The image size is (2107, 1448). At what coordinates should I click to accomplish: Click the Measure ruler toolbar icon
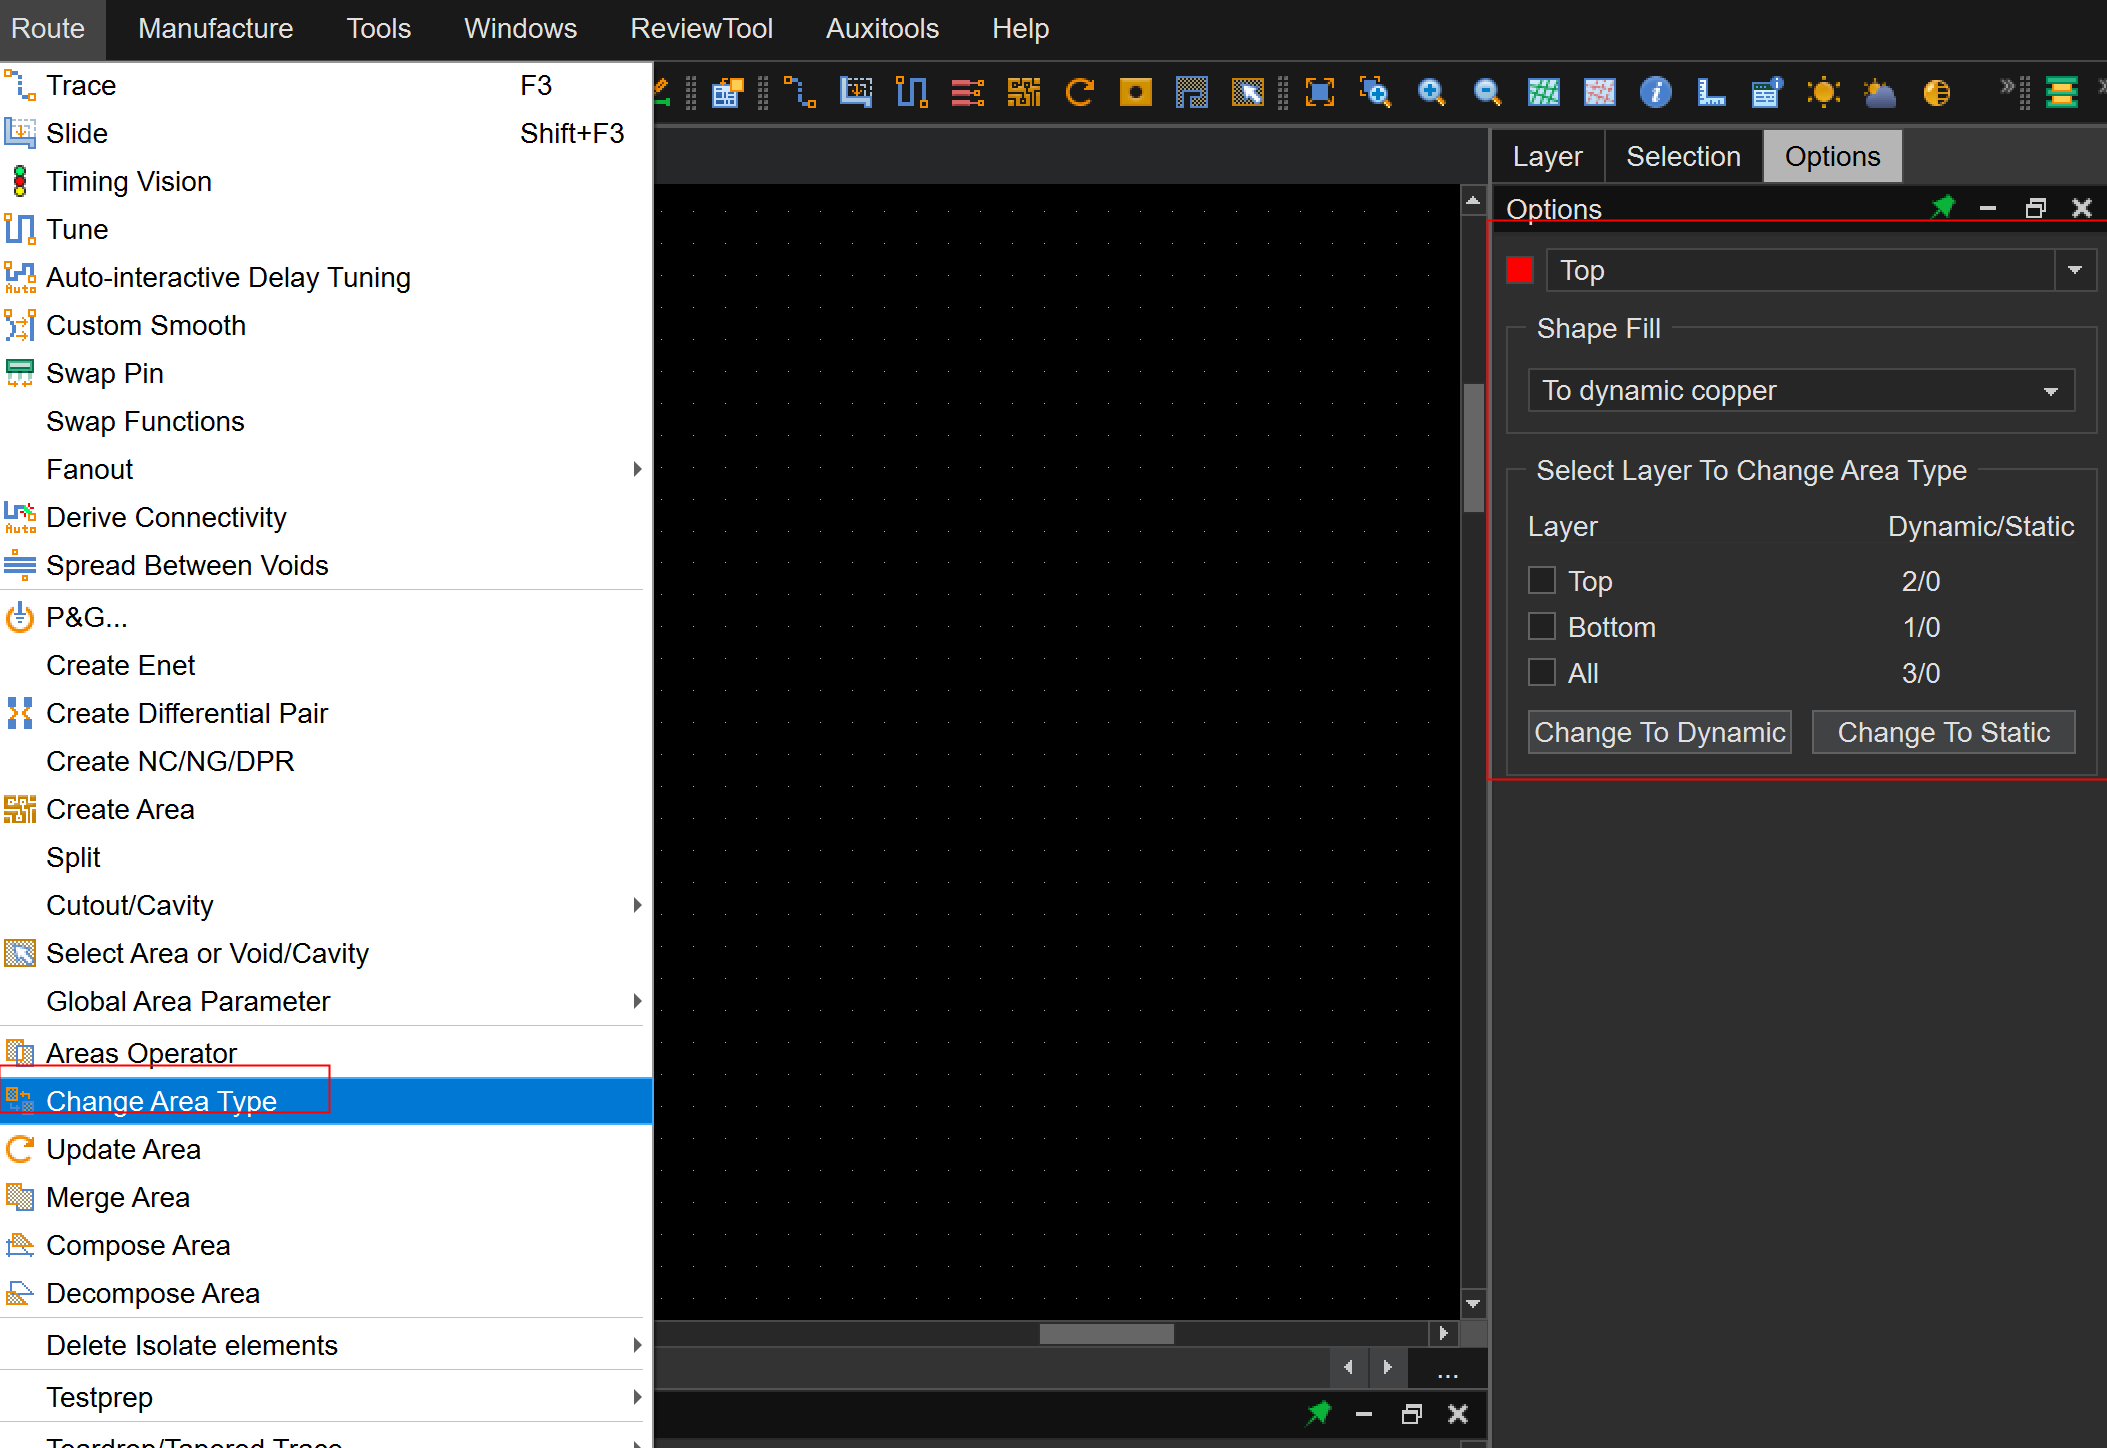click(1711, 93)
